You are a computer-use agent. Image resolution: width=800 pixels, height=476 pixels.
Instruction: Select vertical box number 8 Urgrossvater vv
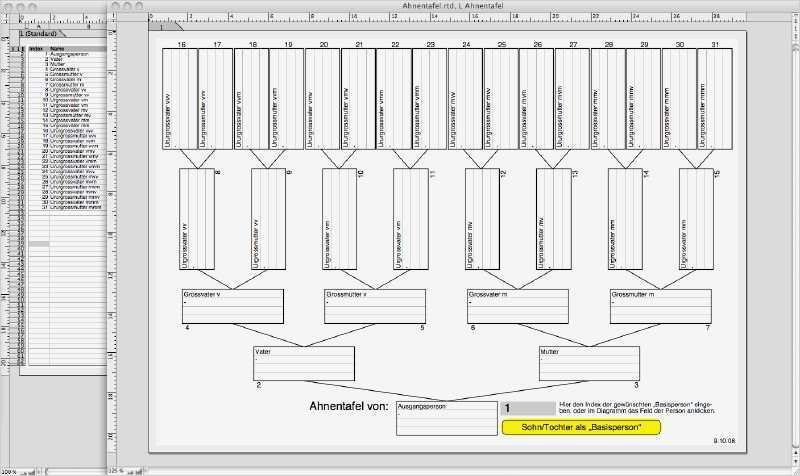[x=197, y=219]
